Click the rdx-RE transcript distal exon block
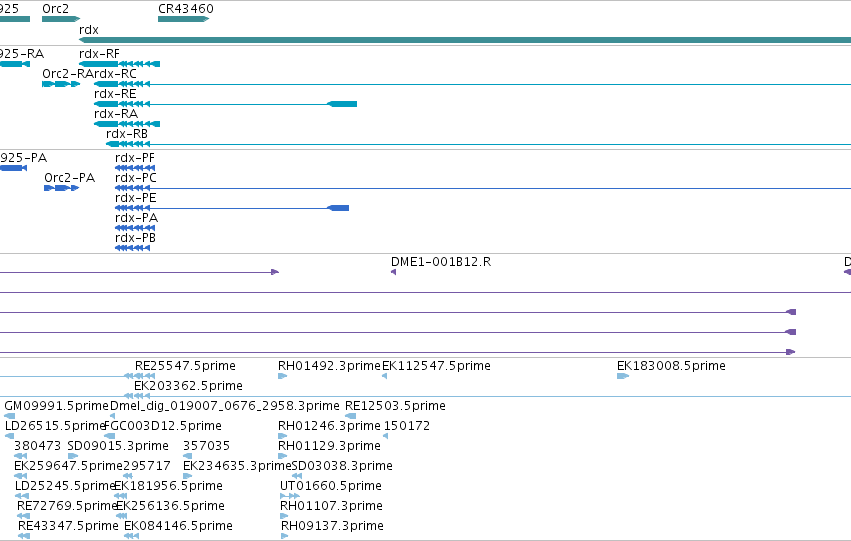The width and height of the screenshot is (851, 541). coord(343,104)
